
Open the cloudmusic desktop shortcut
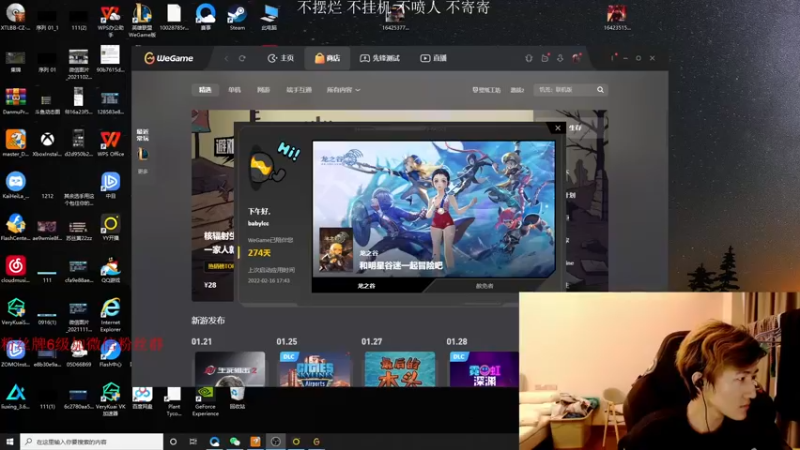(16, 269)
